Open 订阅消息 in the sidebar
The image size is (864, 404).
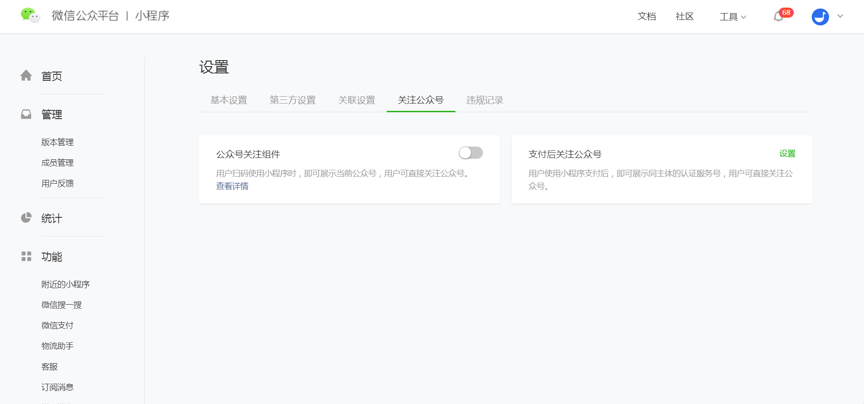click(x=57, y=387)
